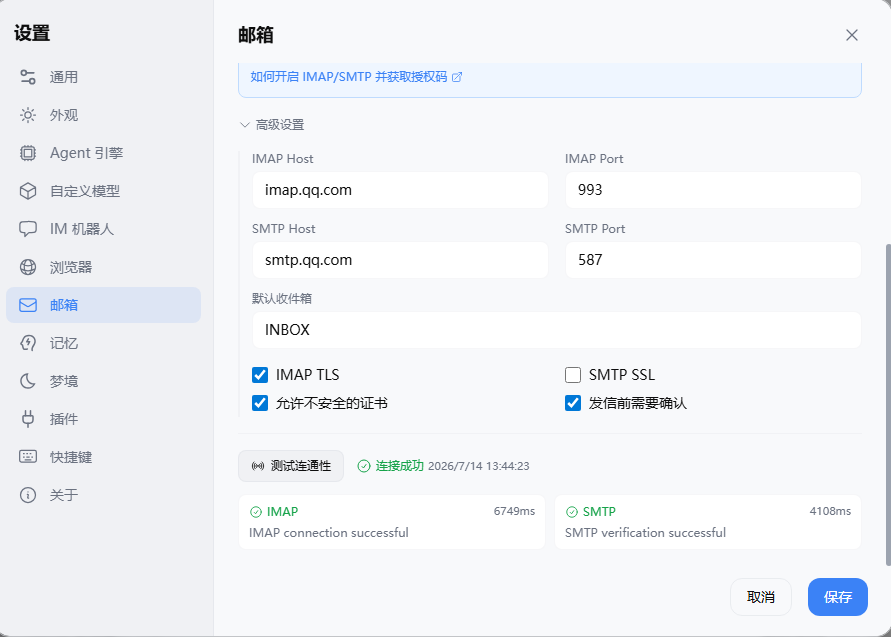The width and height of the screenshot is (891, 637).
Task: Go to Agent 引擎 settings
Action: coord(103,153)
